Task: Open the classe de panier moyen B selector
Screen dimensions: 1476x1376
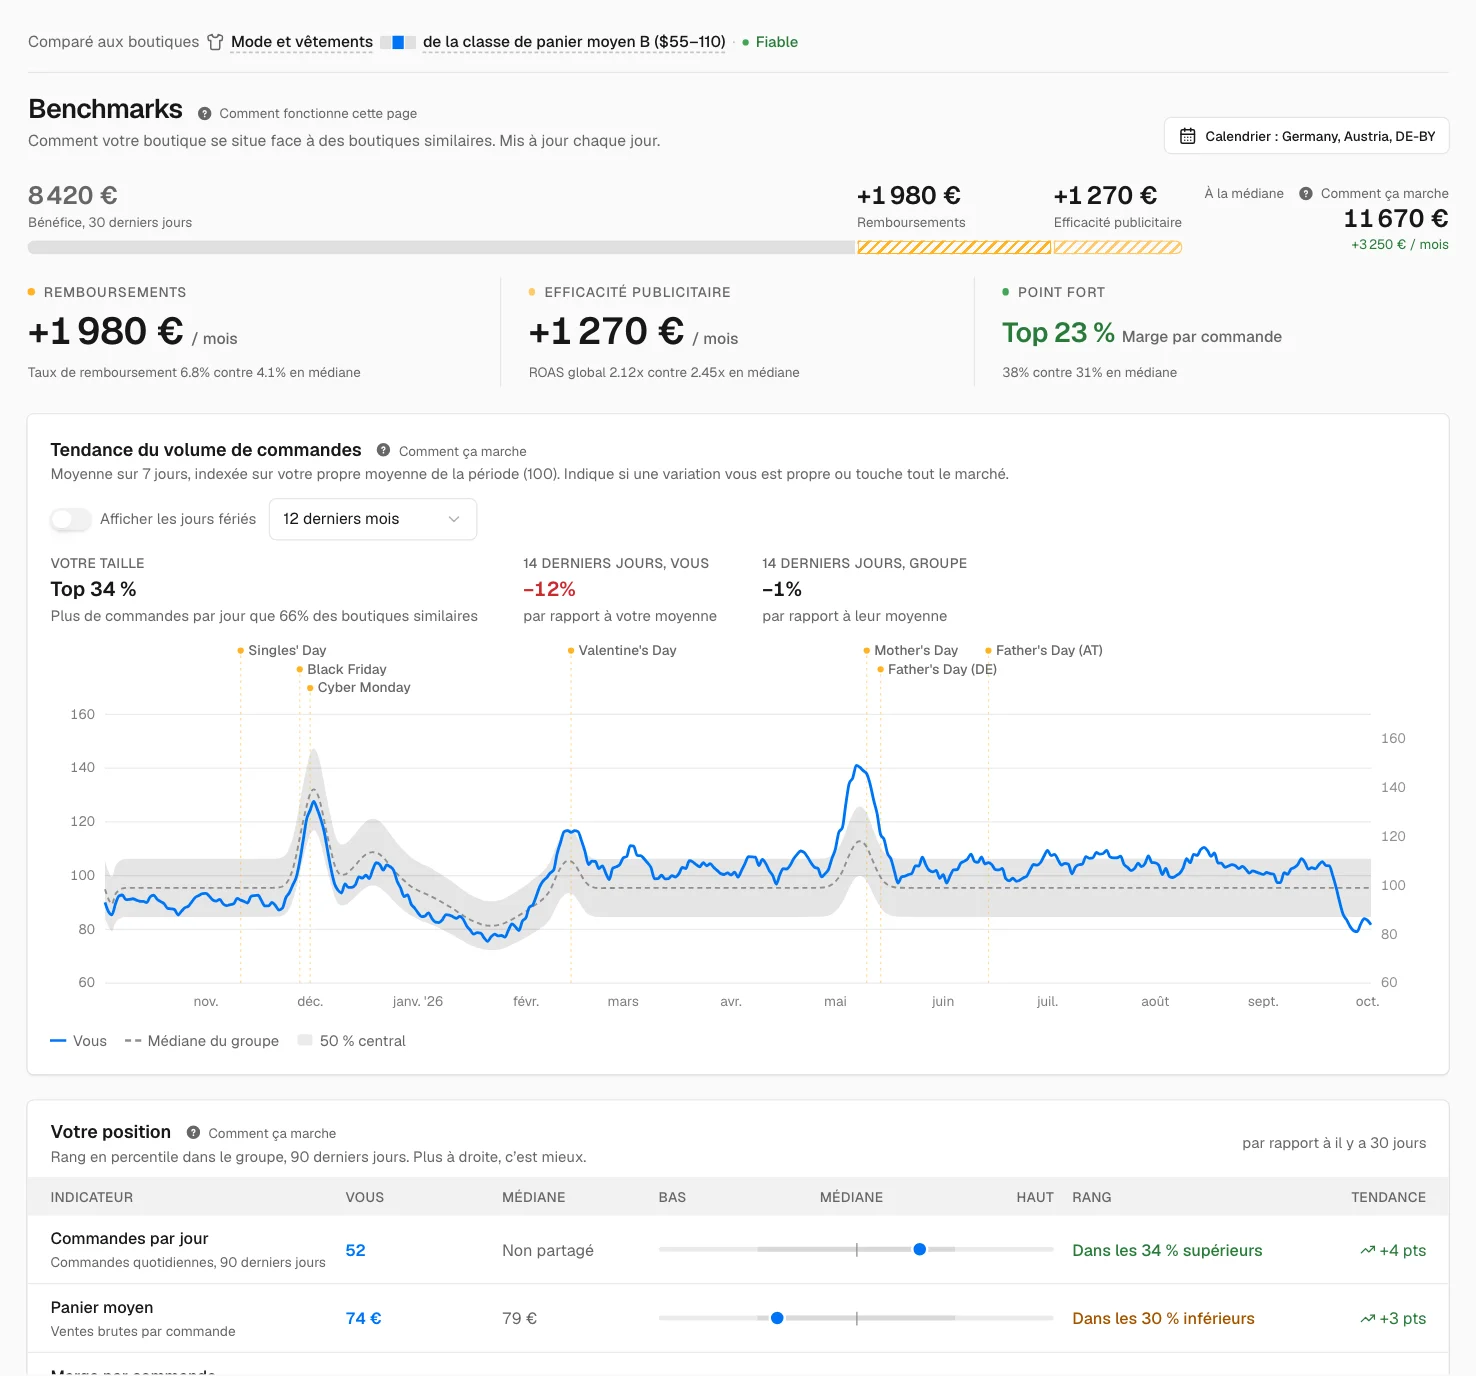Action: [574, 42]
